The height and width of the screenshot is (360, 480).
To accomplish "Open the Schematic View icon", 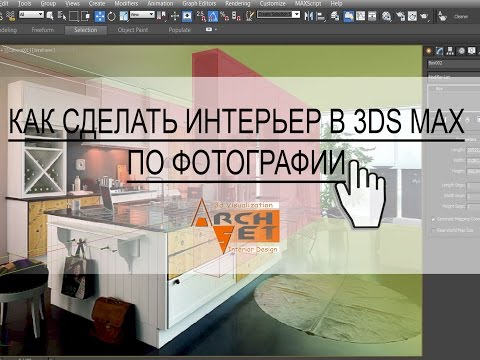I will pos(372,16).
